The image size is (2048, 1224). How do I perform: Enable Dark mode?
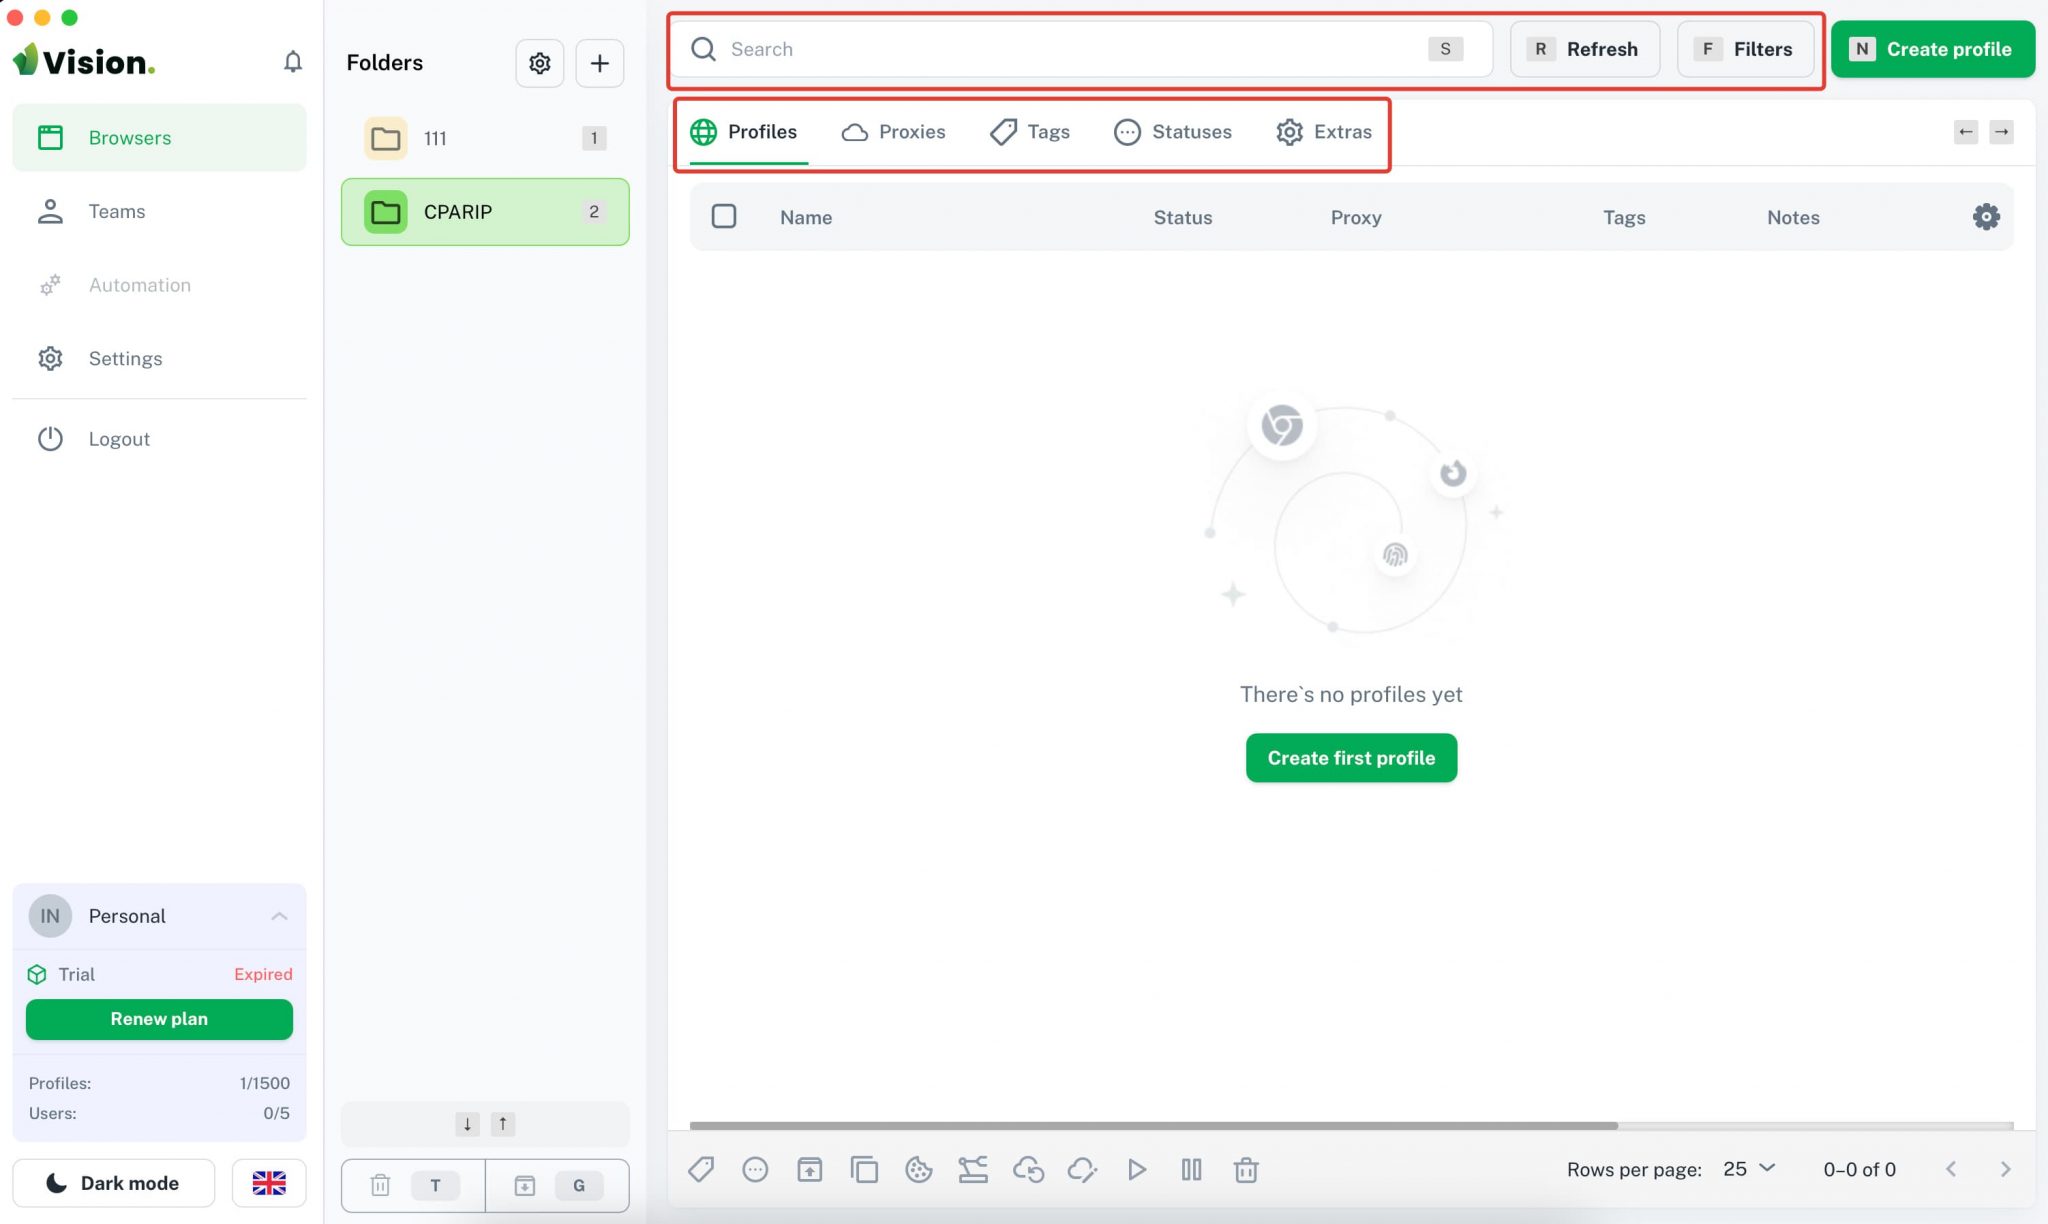pos(113,1182)
